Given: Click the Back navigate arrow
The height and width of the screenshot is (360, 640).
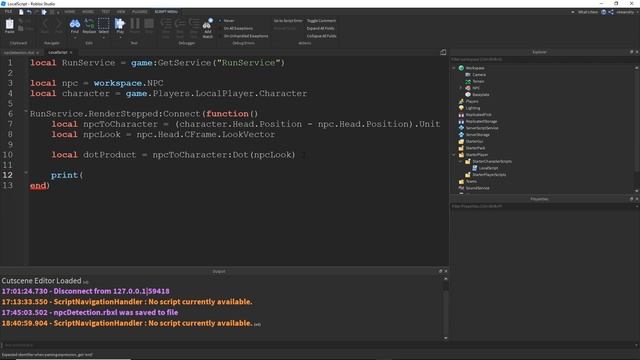Looking at the screenshot, I should [45, 24].
